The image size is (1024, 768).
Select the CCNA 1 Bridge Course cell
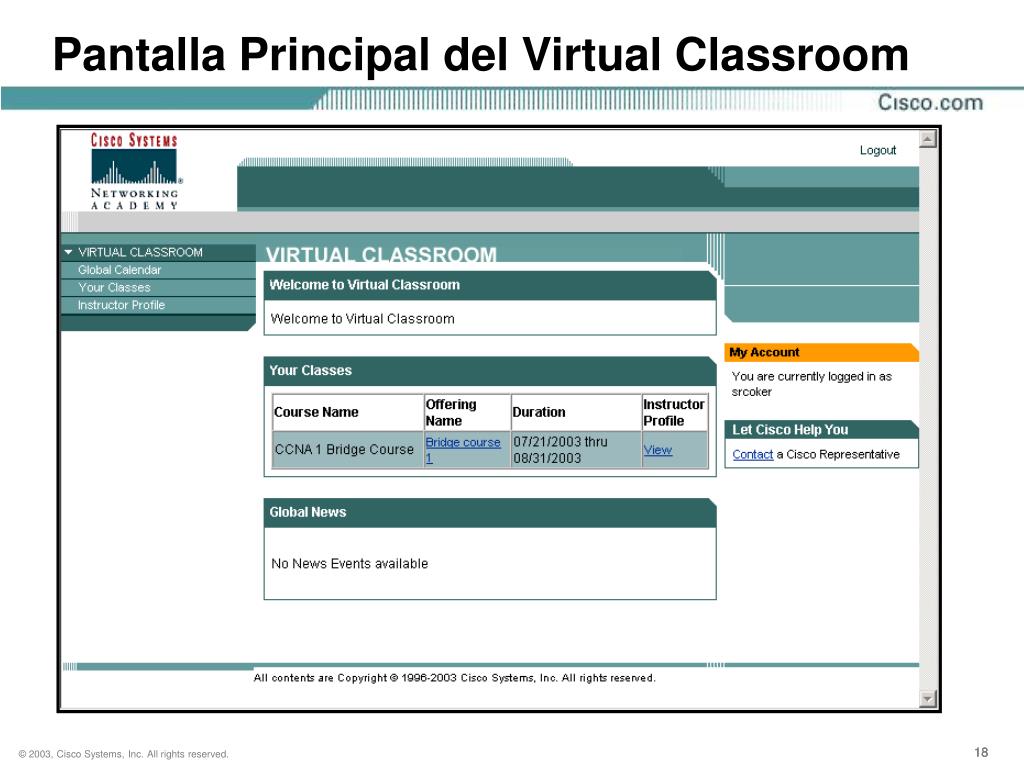[348, 450]
